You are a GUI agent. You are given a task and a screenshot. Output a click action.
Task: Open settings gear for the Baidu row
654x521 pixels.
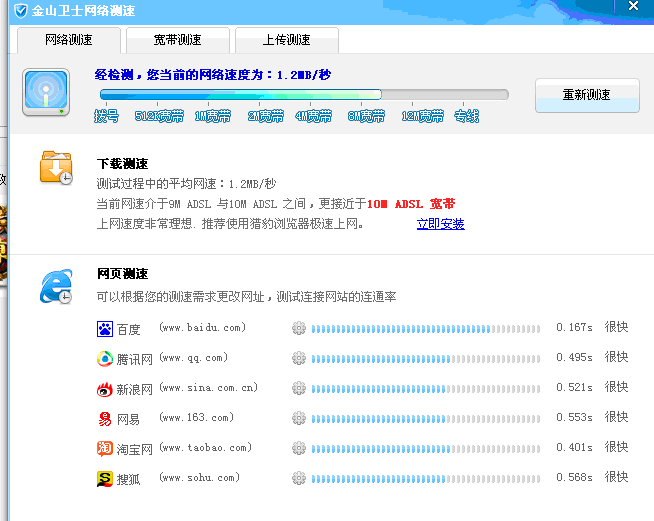click(x=299, y=328)
